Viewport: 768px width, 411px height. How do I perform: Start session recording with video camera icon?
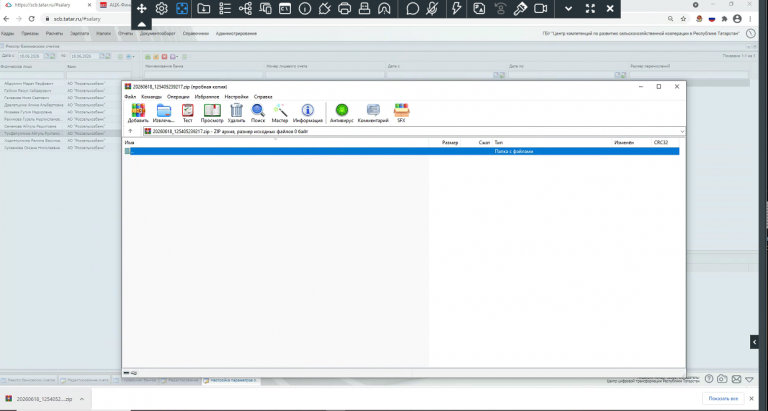click(x=541, y=9)
